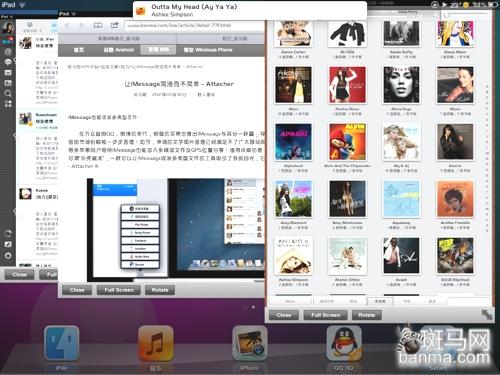The image size is (500, 375).
Task: Open the iPhoto app in the dock
Action: pyautogui.click(x=250, y=343)
